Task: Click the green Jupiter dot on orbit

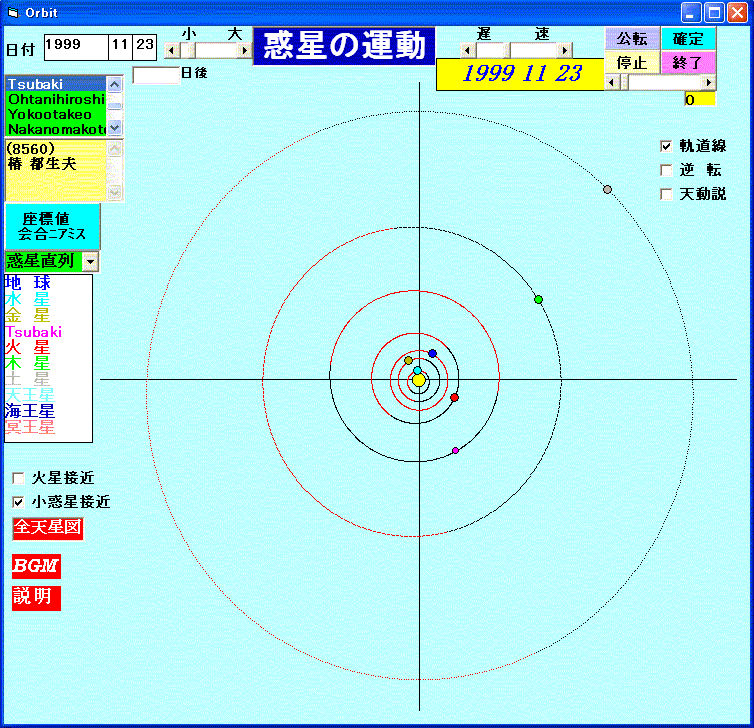Action: click(x=538, y=300)
